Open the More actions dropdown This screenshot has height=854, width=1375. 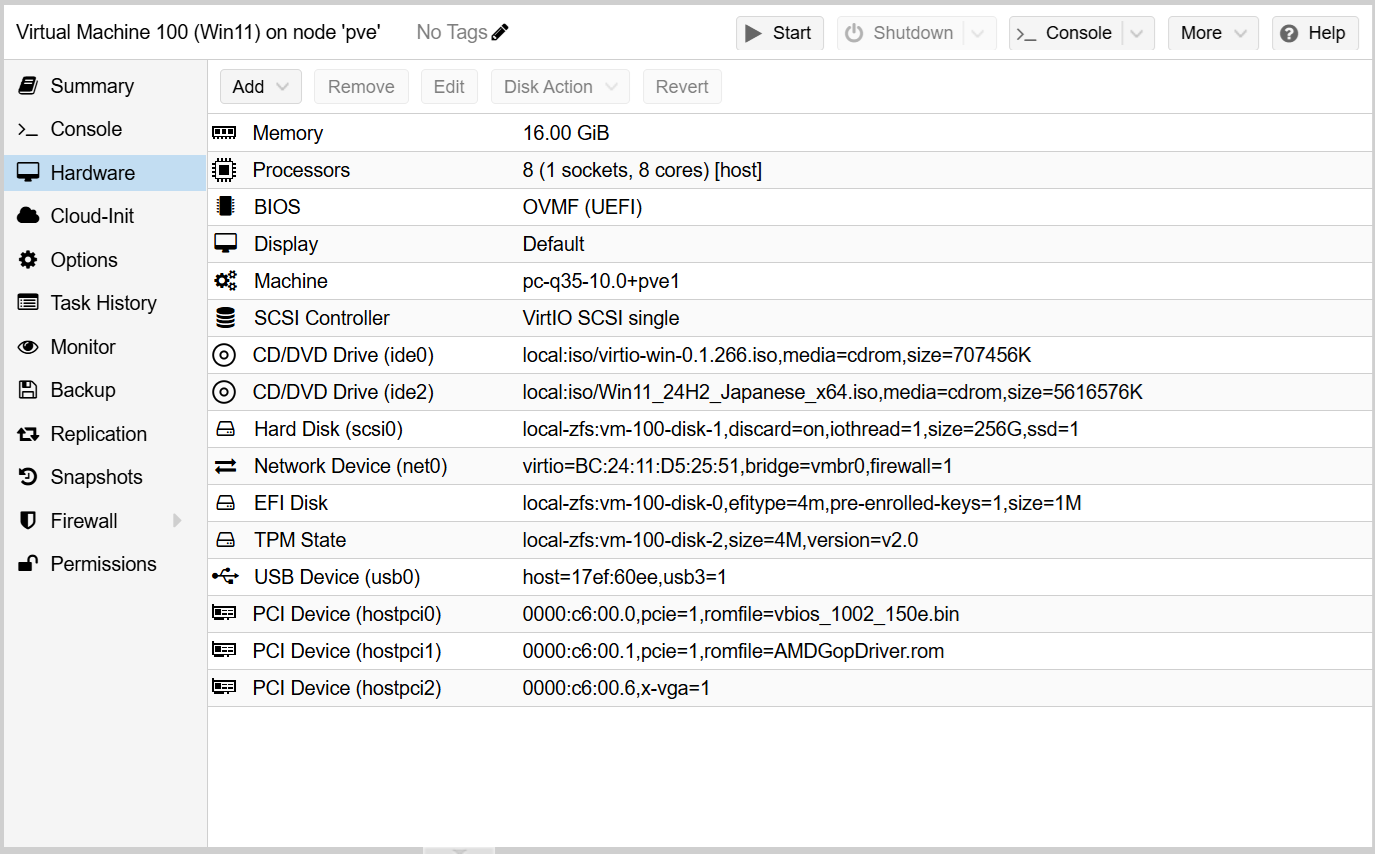point(1213,33)
